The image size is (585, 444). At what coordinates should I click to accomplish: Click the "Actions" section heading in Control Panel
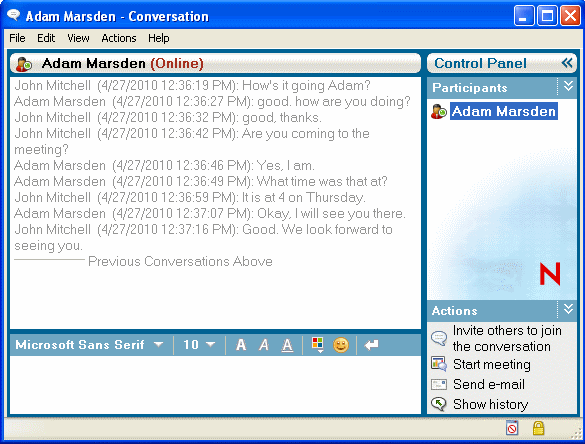click(x=454, y=311)
